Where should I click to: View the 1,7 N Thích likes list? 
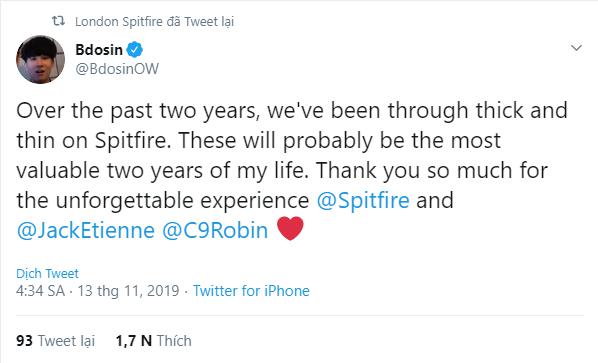pos(153,341)
